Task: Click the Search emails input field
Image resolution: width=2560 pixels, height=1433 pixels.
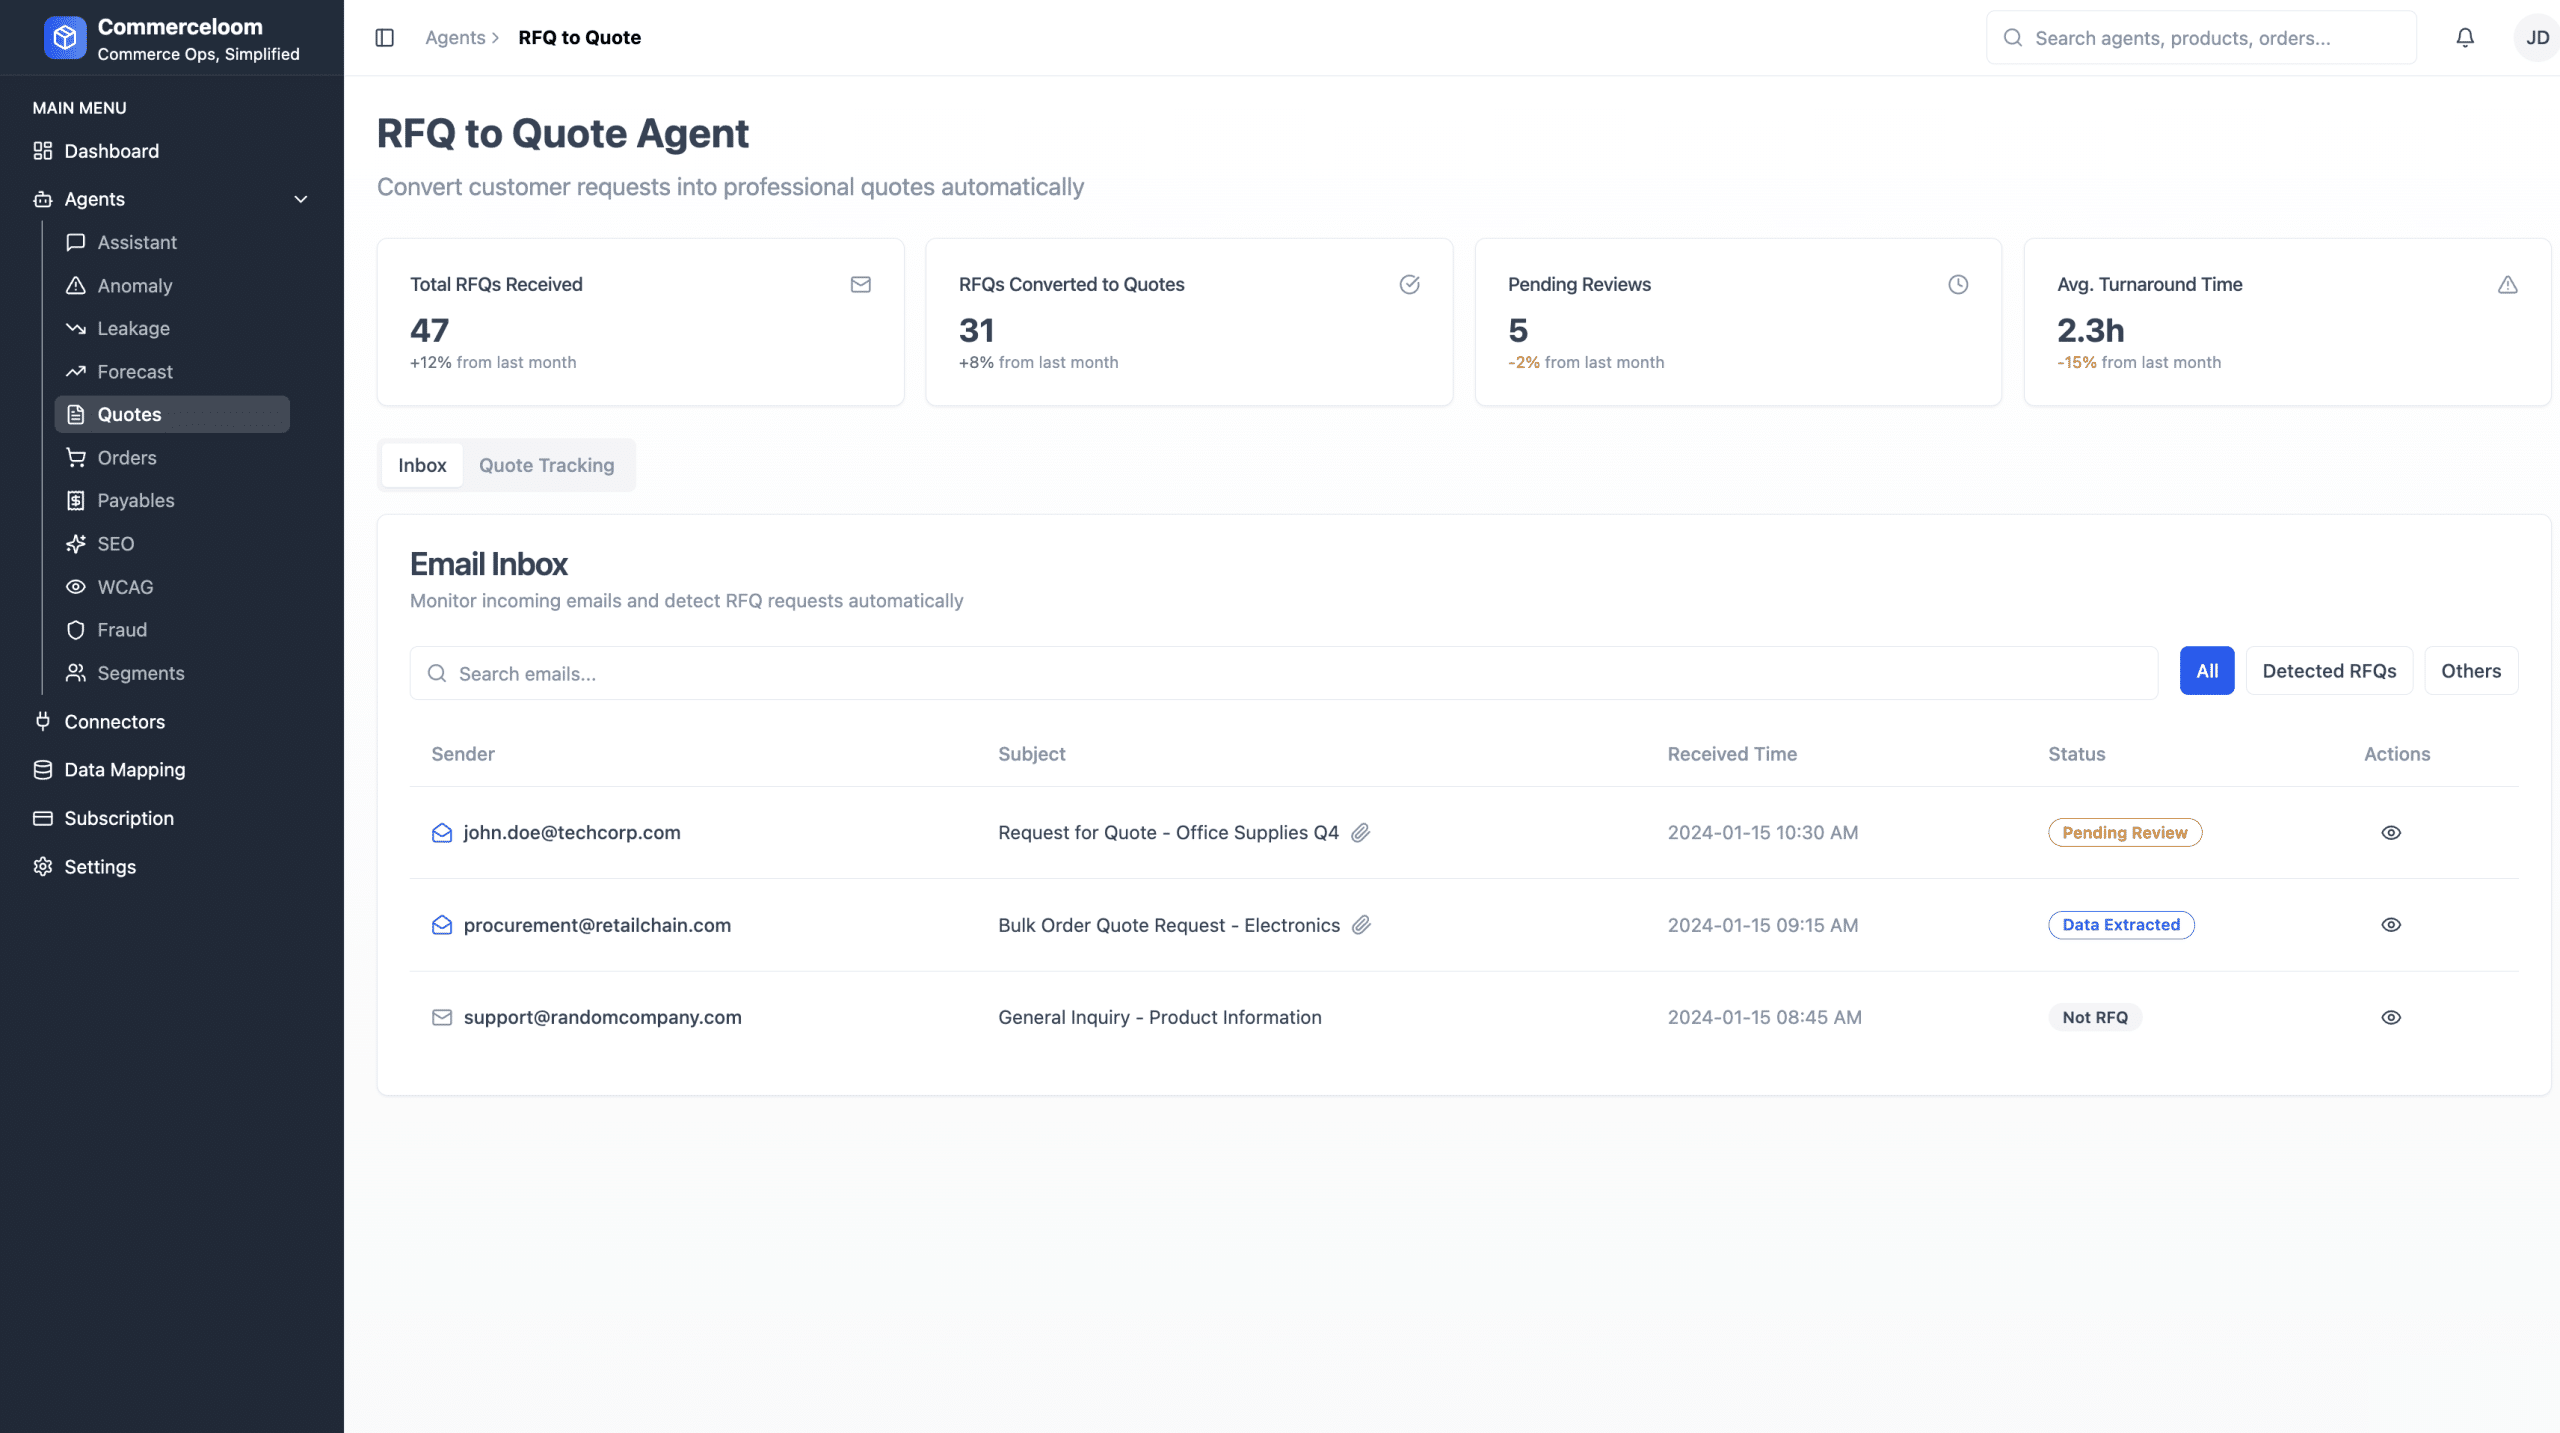Action: [x=1284, y=674]
